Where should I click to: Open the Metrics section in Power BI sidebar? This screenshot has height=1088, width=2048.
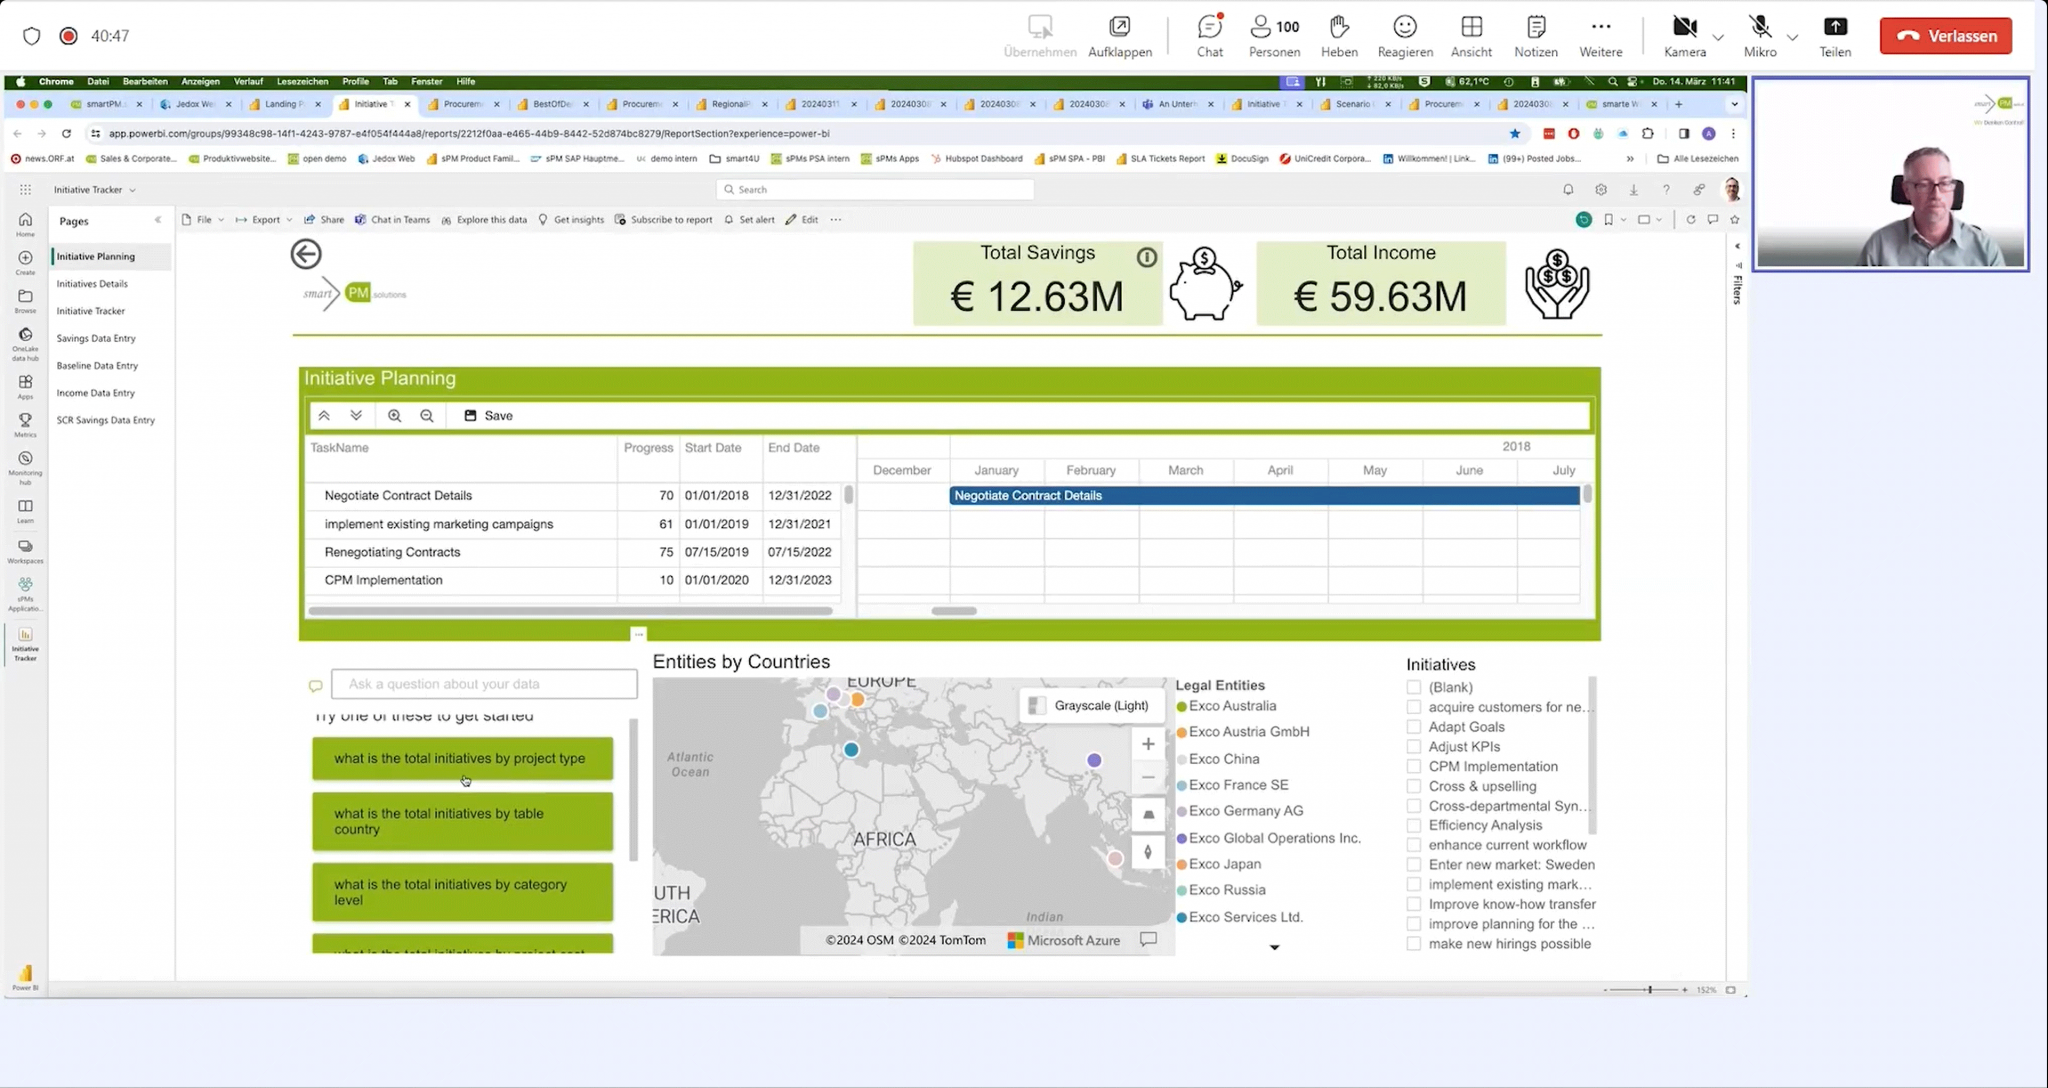[x=24, y=424]
